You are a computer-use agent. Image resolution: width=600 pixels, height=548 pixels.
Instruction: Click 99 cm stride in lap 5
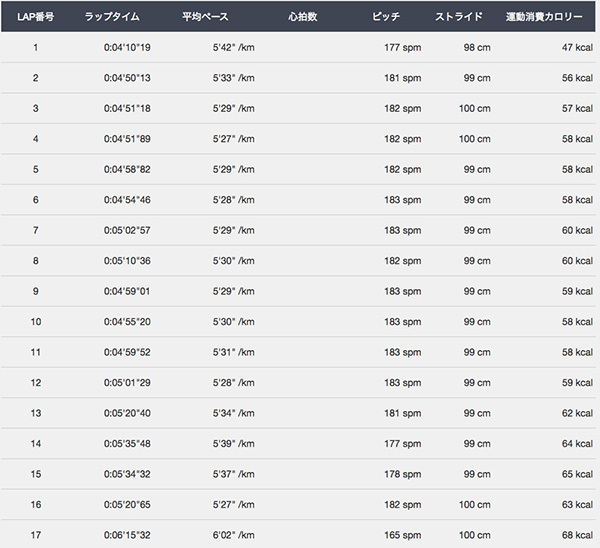click(x=477, y=170)
